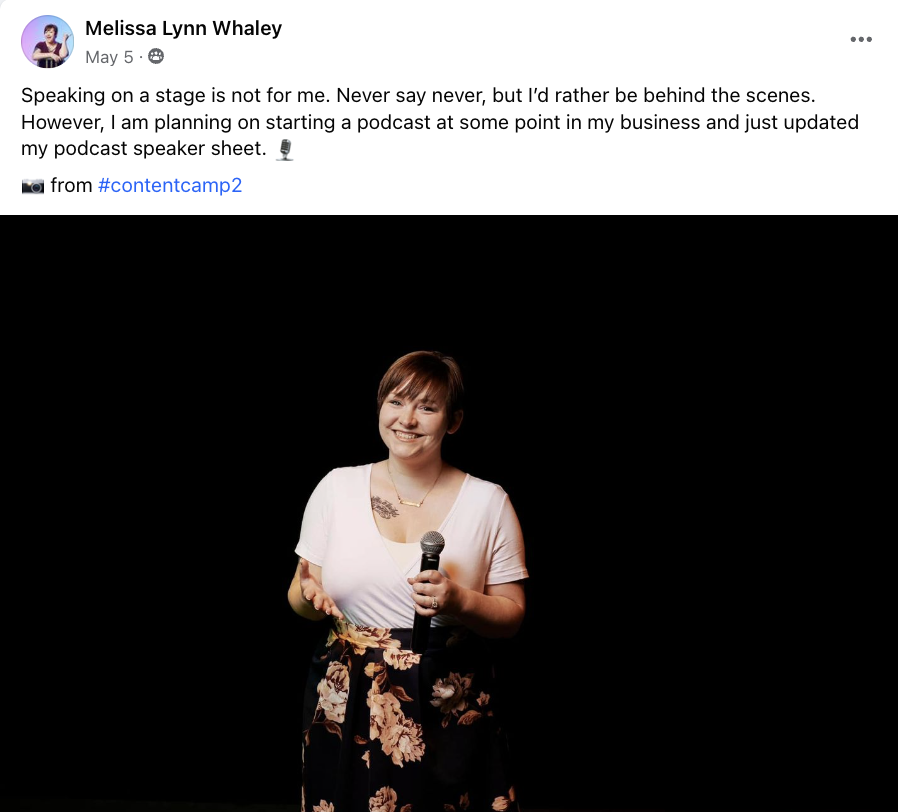
Task: Click the floral skirt in the photo
Action: click(409, 719)
